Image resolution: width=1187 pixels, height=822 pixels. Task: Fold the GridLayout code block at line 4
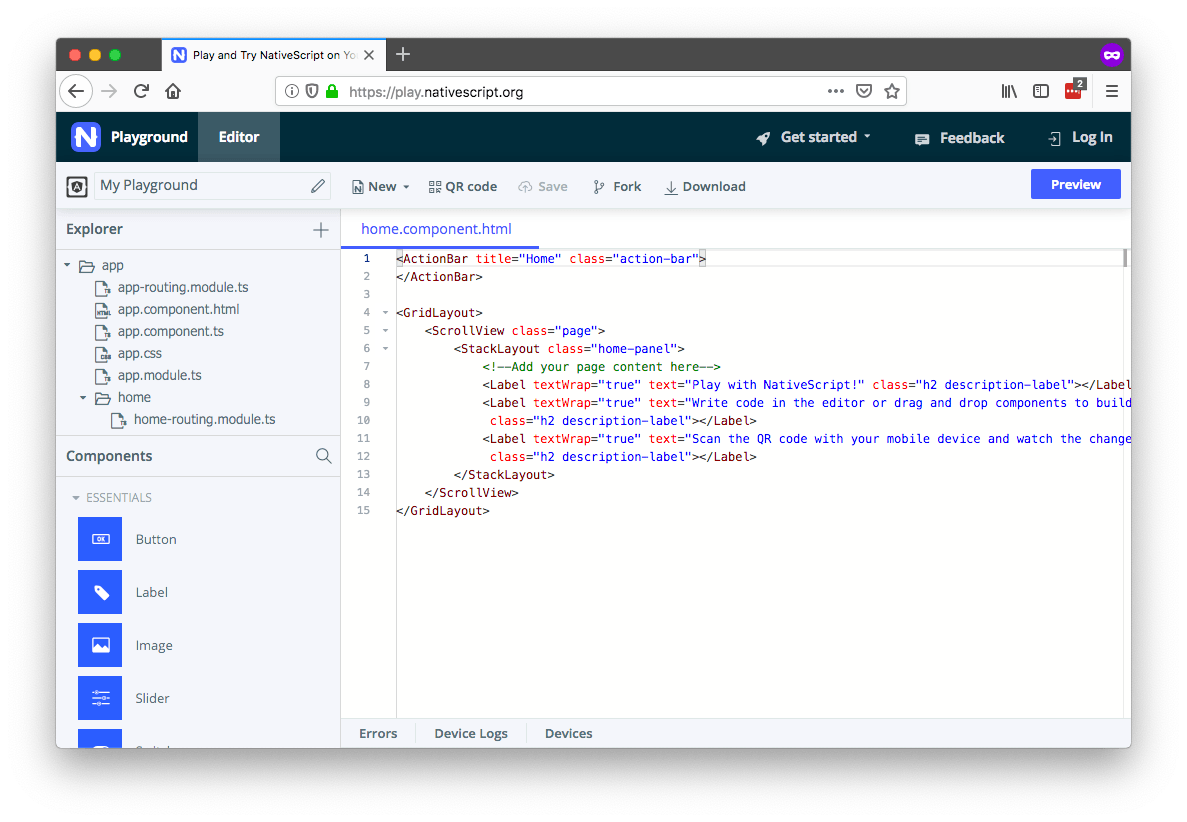click(385, 313)
